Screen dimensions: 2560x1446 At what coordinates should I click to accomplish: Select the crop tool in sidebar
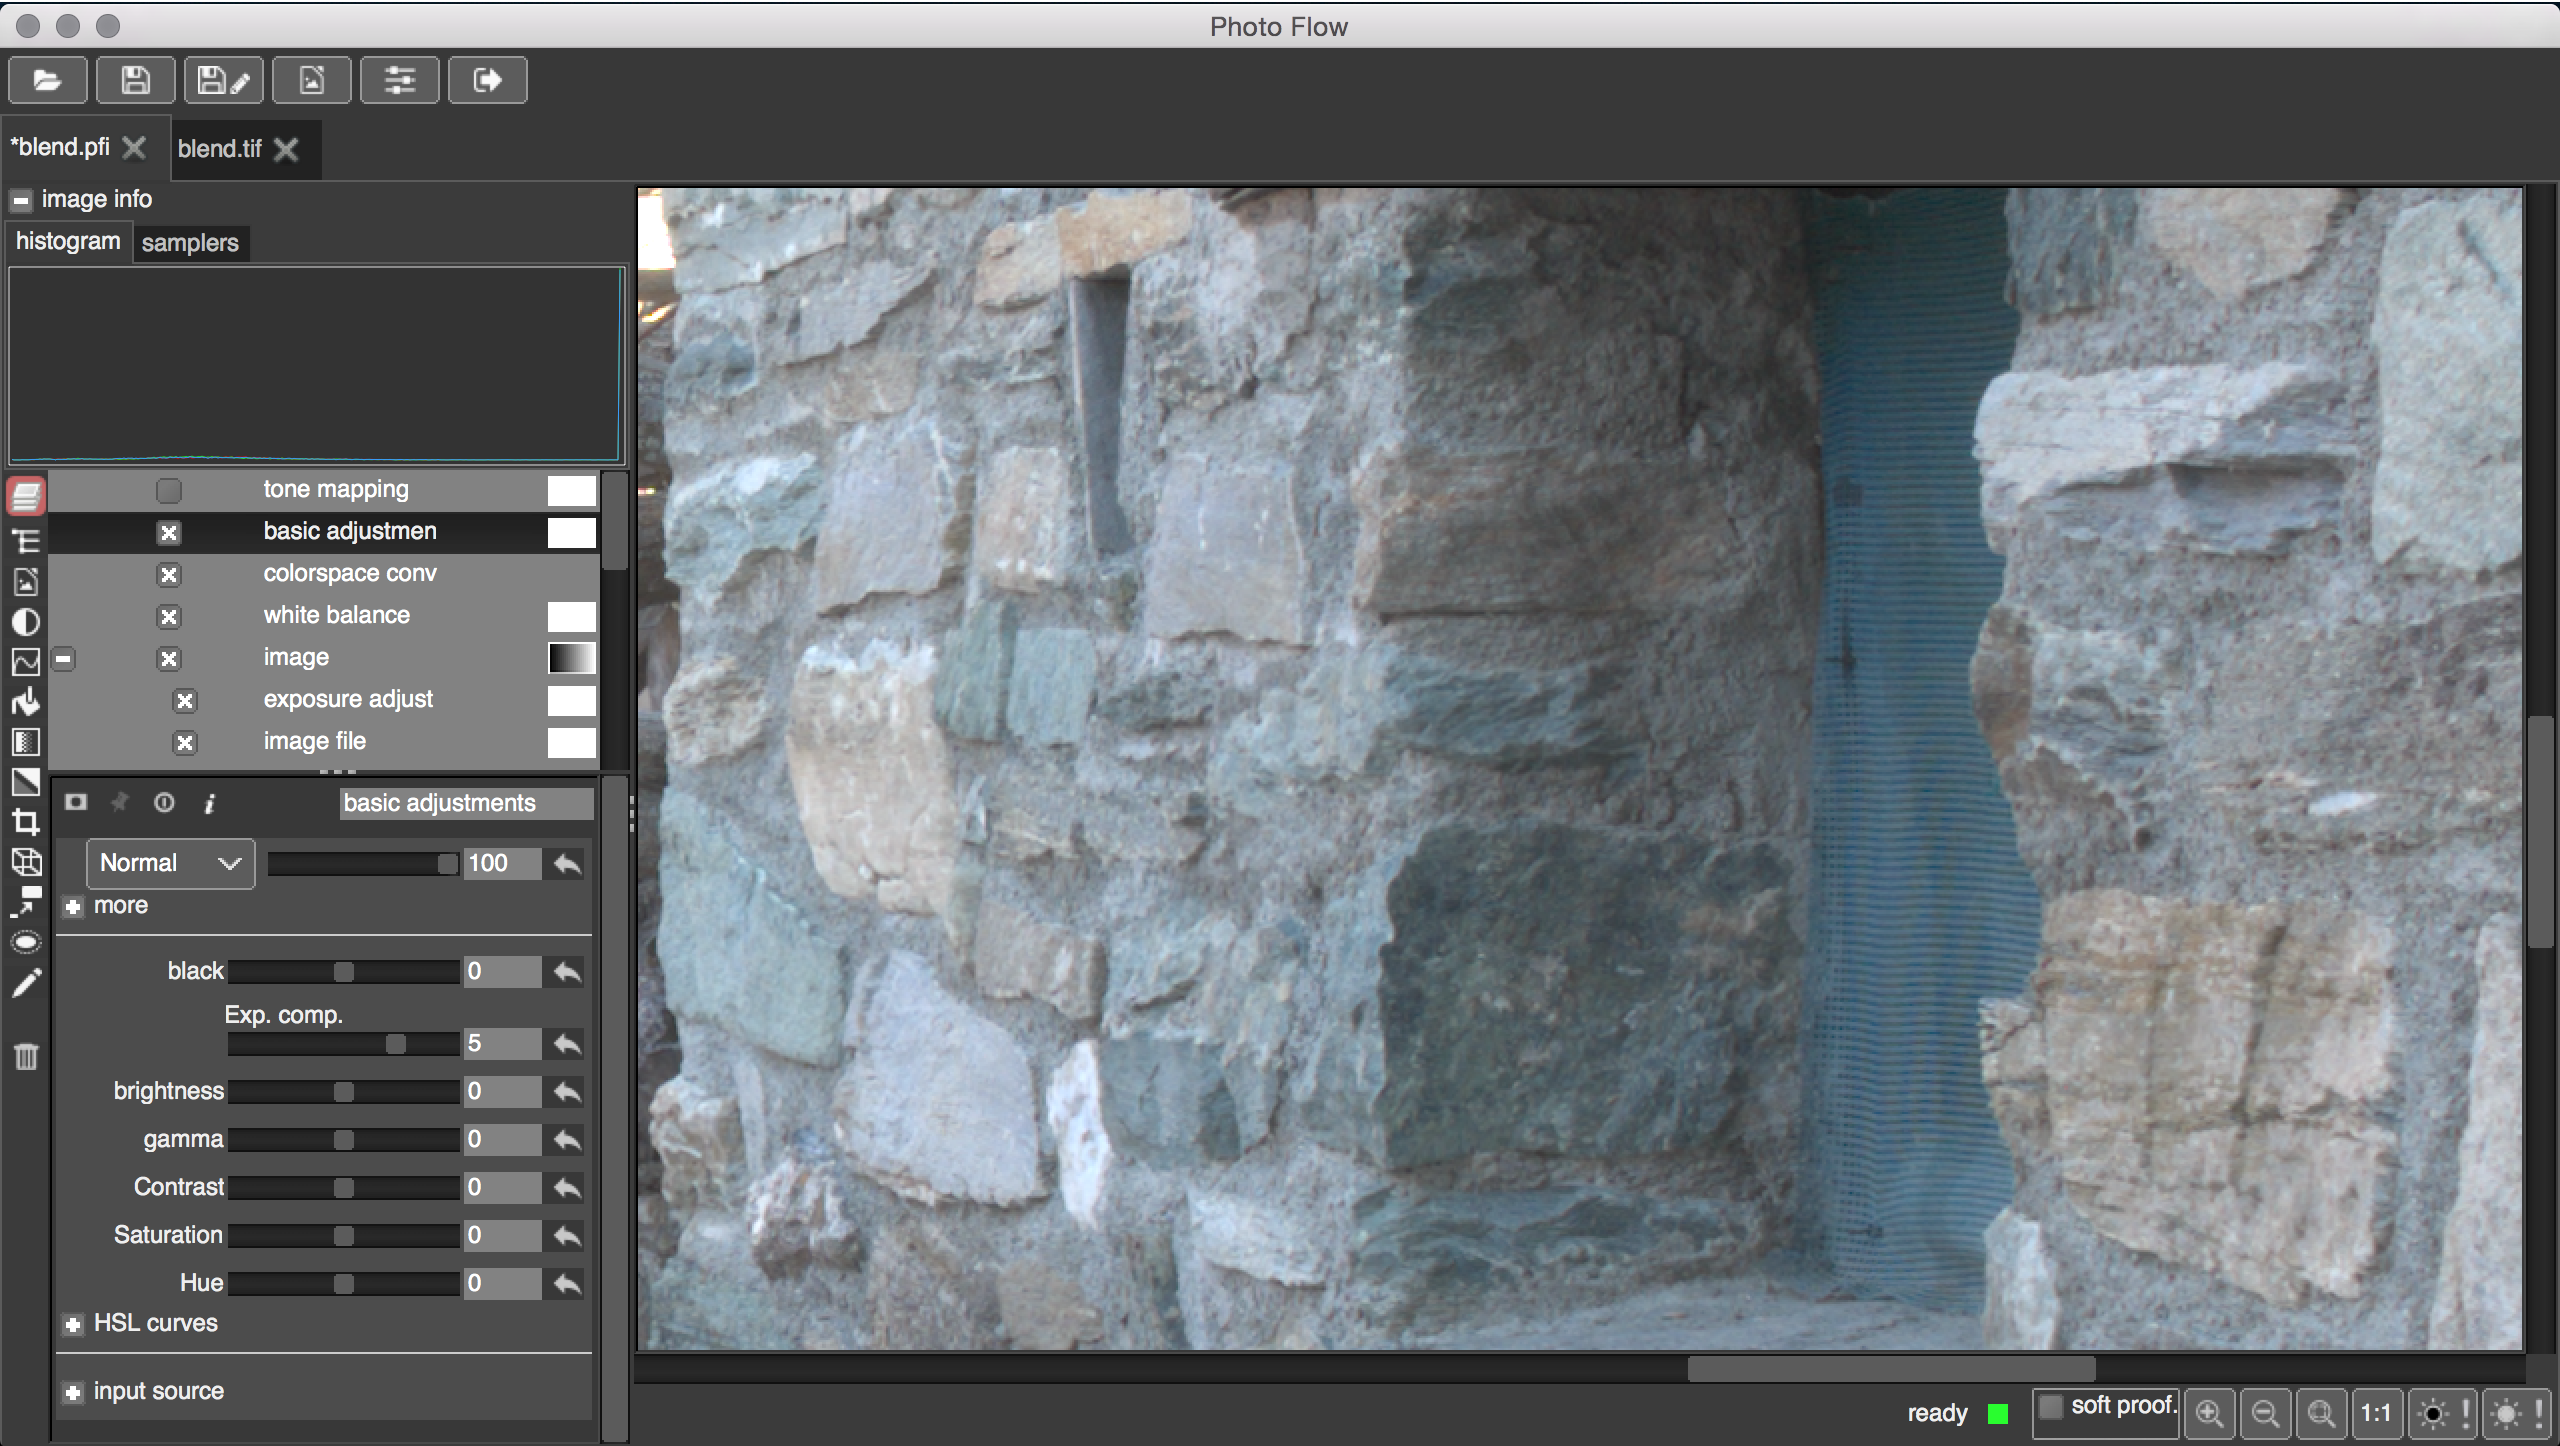[x=26, y=822]
